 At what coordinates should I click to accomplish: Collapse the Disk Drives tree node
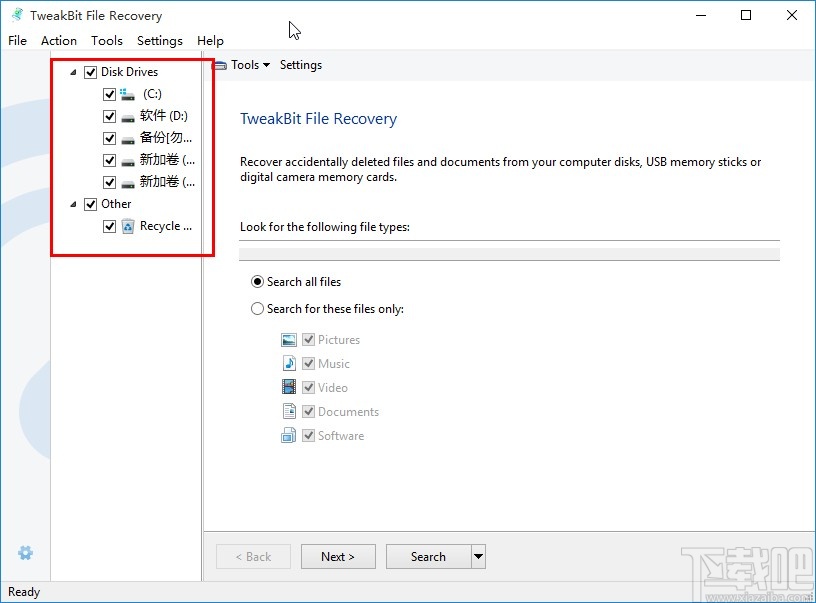(74, 72)
